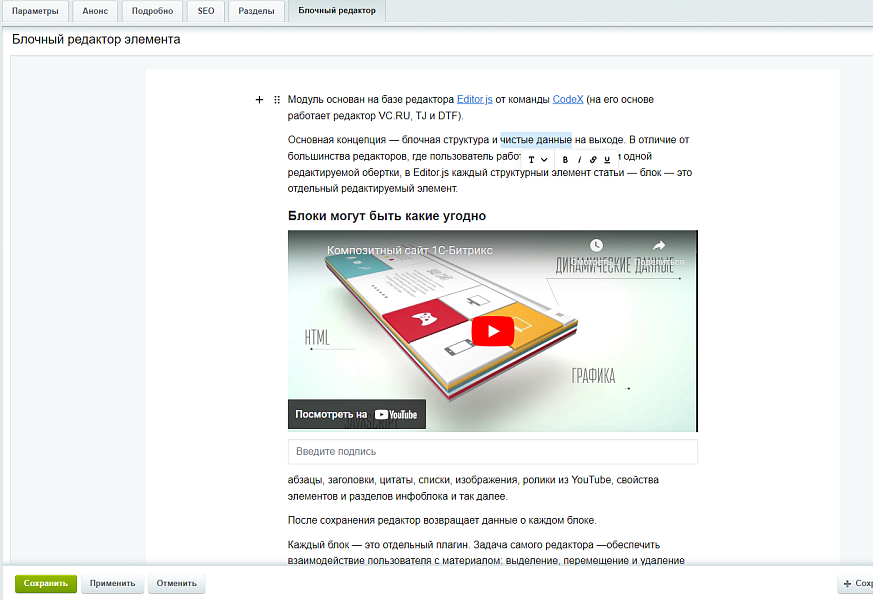This screenshot has width=873, height=600.
Task: Apply bold formatting in inline toolbar
Action: [x=565, y=160]
